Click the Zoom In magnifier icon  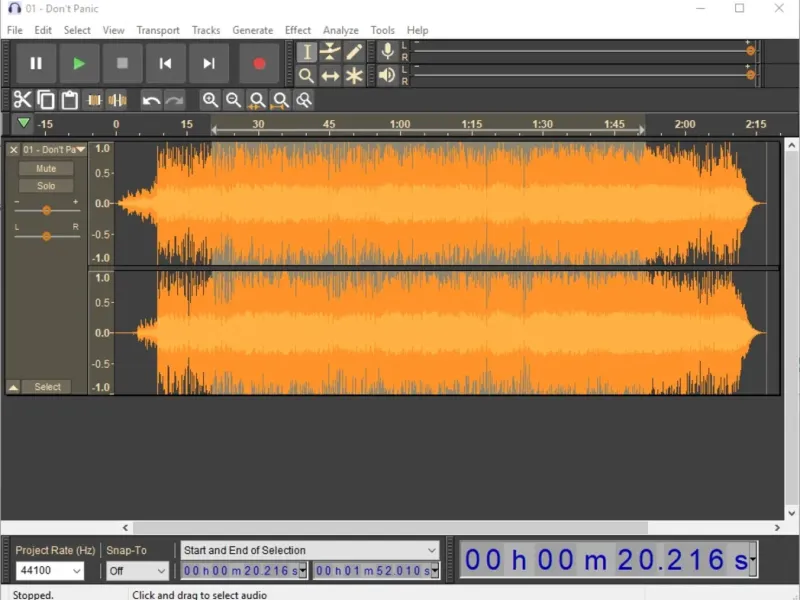pyautogui.click(x=210, y=100)
